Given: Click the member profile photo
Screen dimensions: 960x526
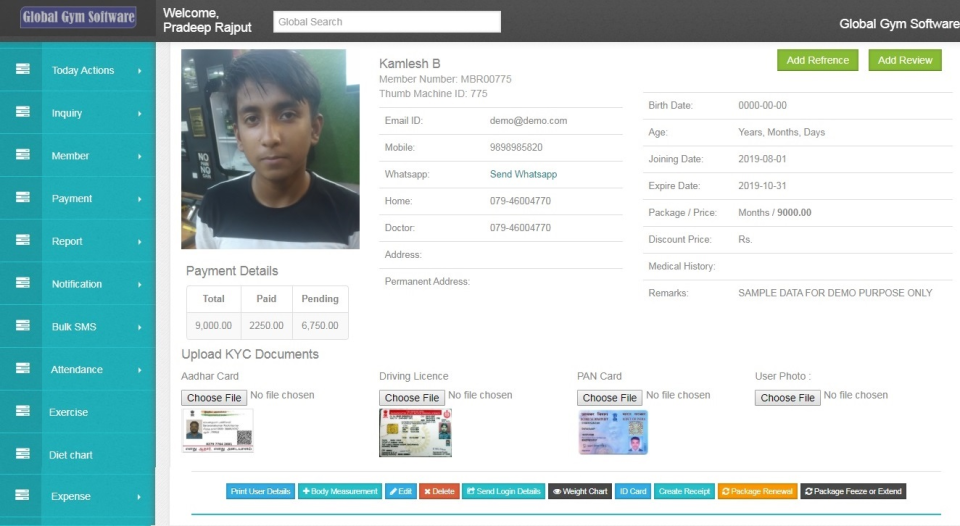Looking at the screenshot, I should pos(270,149).
